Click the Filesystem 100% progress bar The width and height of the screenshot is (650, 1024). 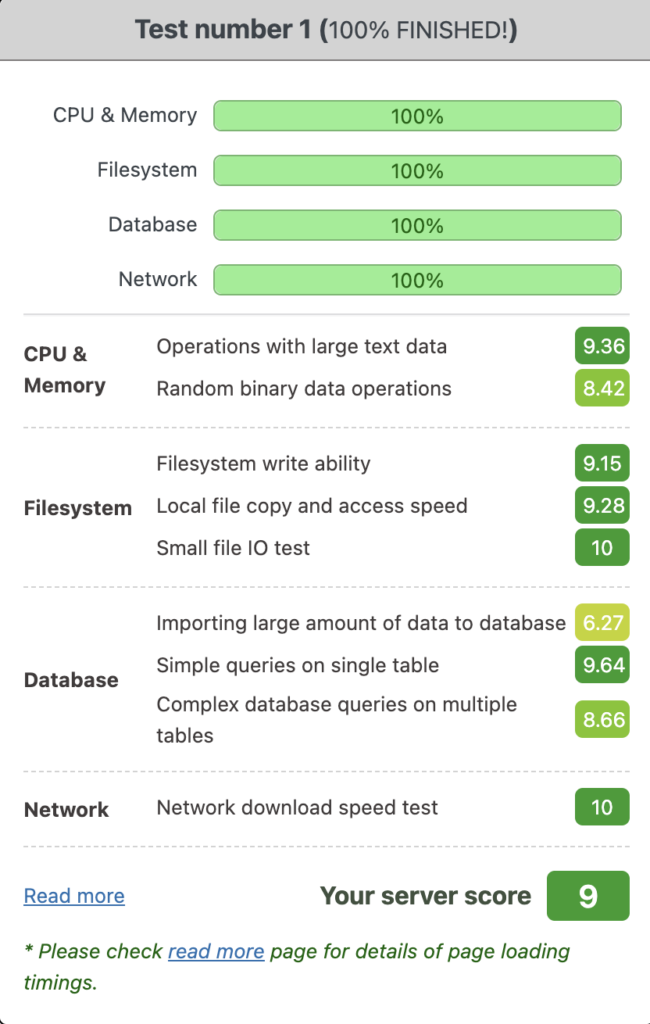[x=417, y=171]
